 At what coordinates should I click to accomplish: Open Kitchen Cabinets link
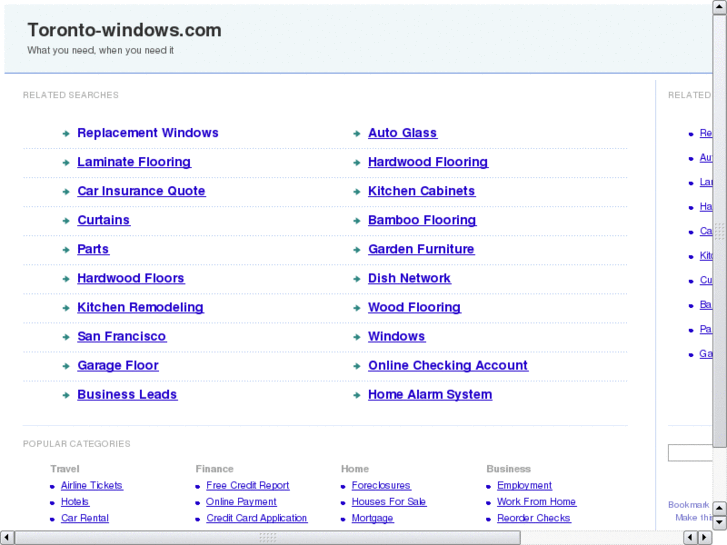(x=421, y=191)
